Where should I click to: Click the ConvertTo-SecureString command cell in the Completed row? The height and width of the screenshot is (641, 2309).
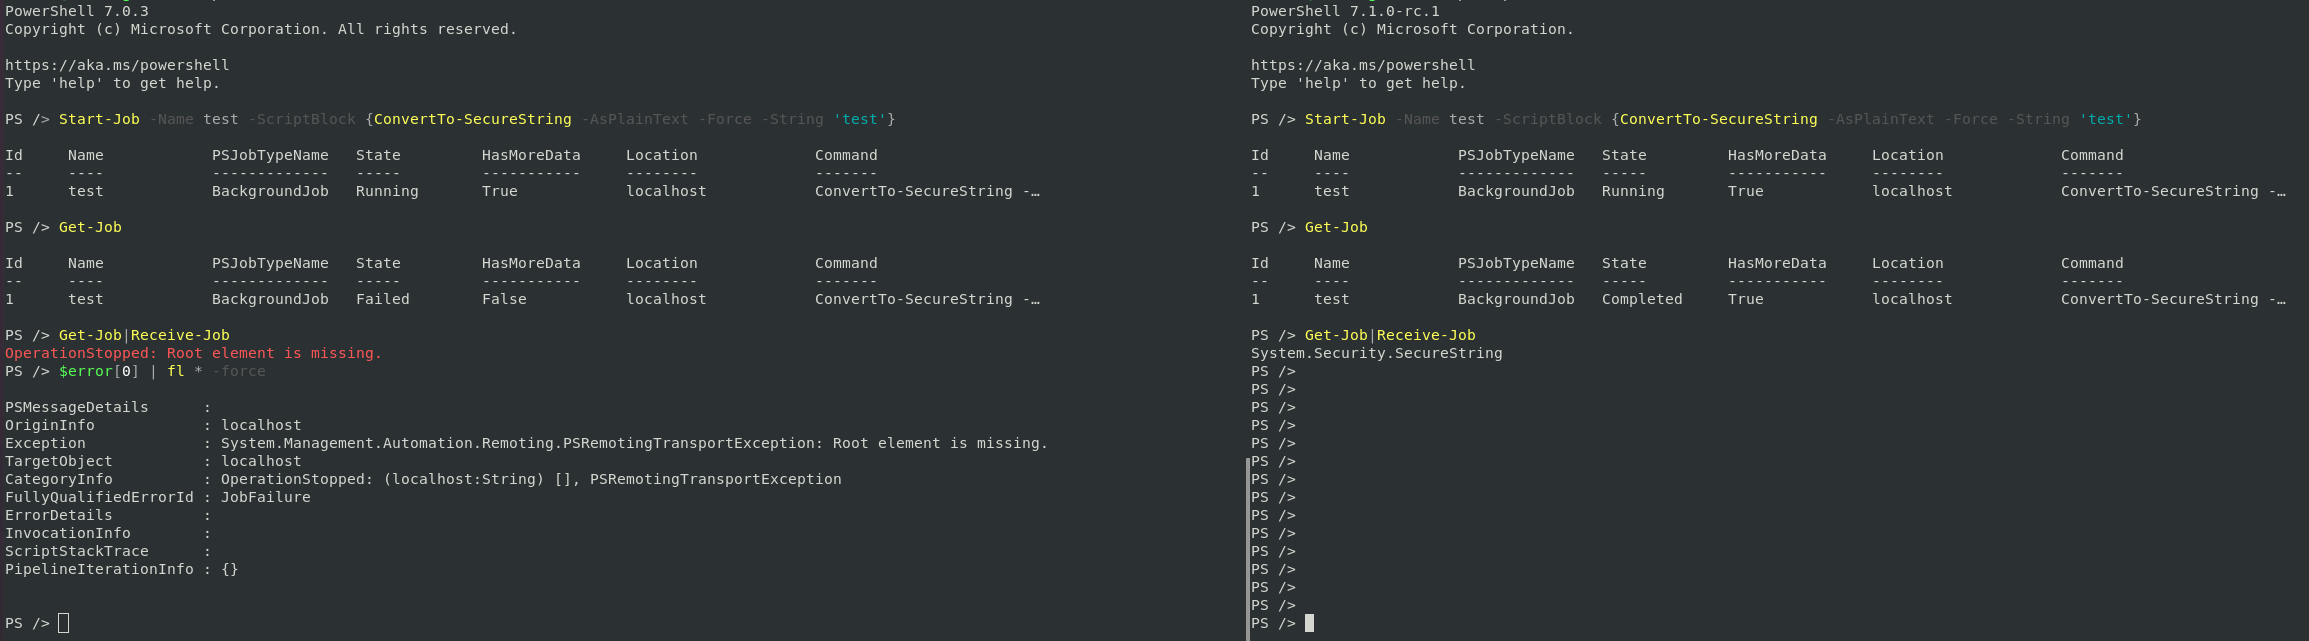tap(2173, 299)
